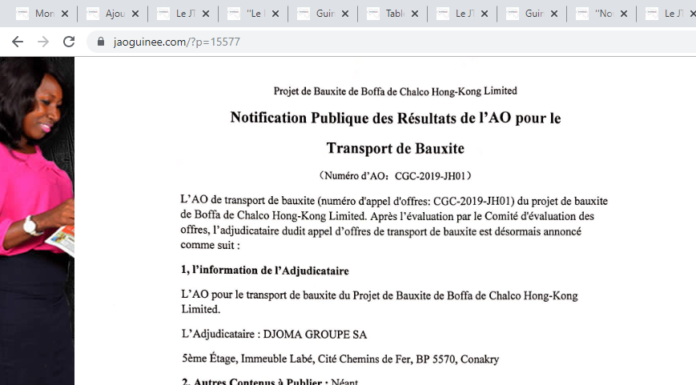696x385 pixels.
Task: Click the woman in pink advertisement image
Action: [x=37, y=221]
